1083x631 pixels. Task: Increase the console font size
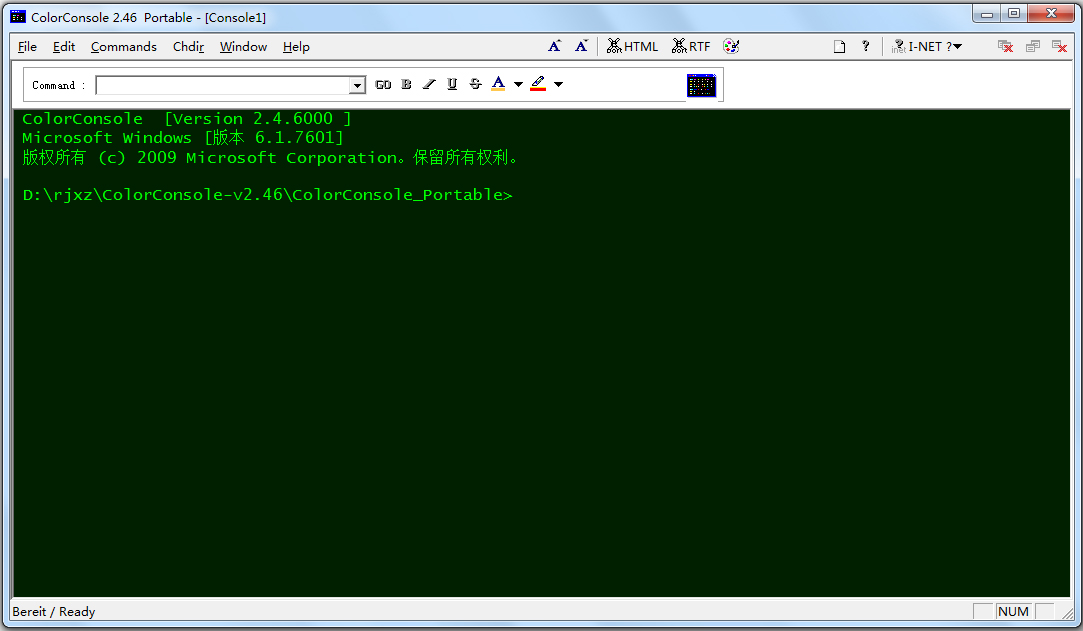tap(555, 46)
